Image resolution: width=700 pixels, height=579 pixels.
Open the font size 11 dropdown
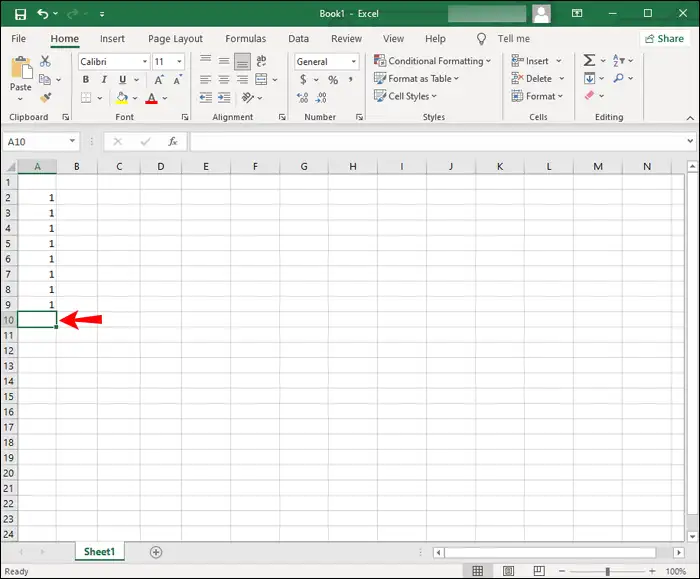pyautogui.click(x=179, y=62)
